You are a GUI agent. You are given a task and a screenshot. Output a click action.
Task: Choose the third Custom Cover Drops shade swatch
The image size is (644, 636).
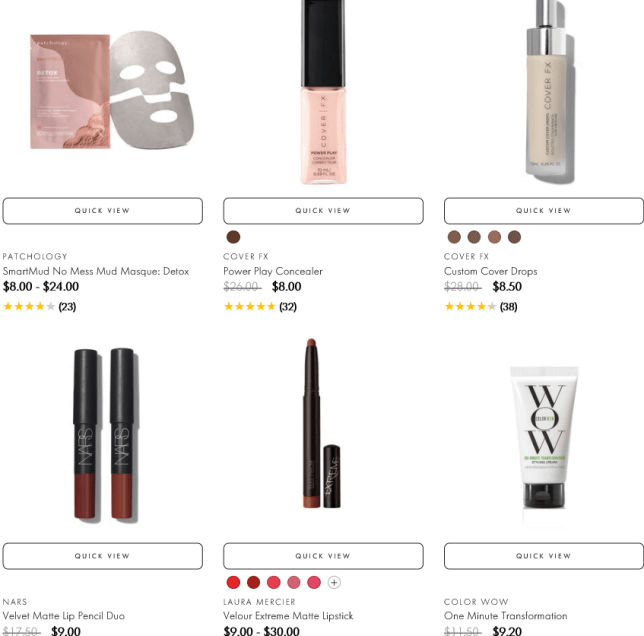click(494, 237)
